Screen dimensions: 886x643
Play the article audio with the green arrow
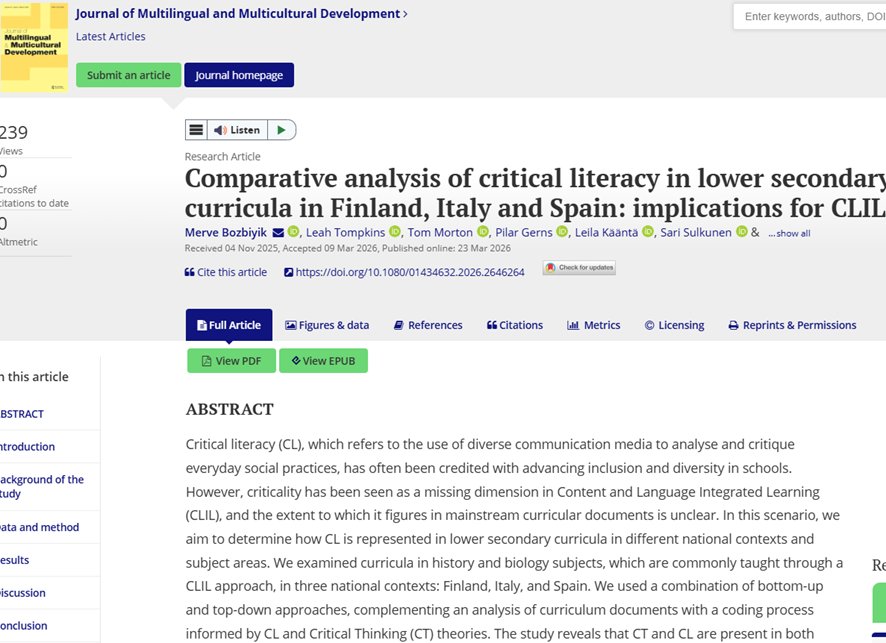[x=281, y=130]
